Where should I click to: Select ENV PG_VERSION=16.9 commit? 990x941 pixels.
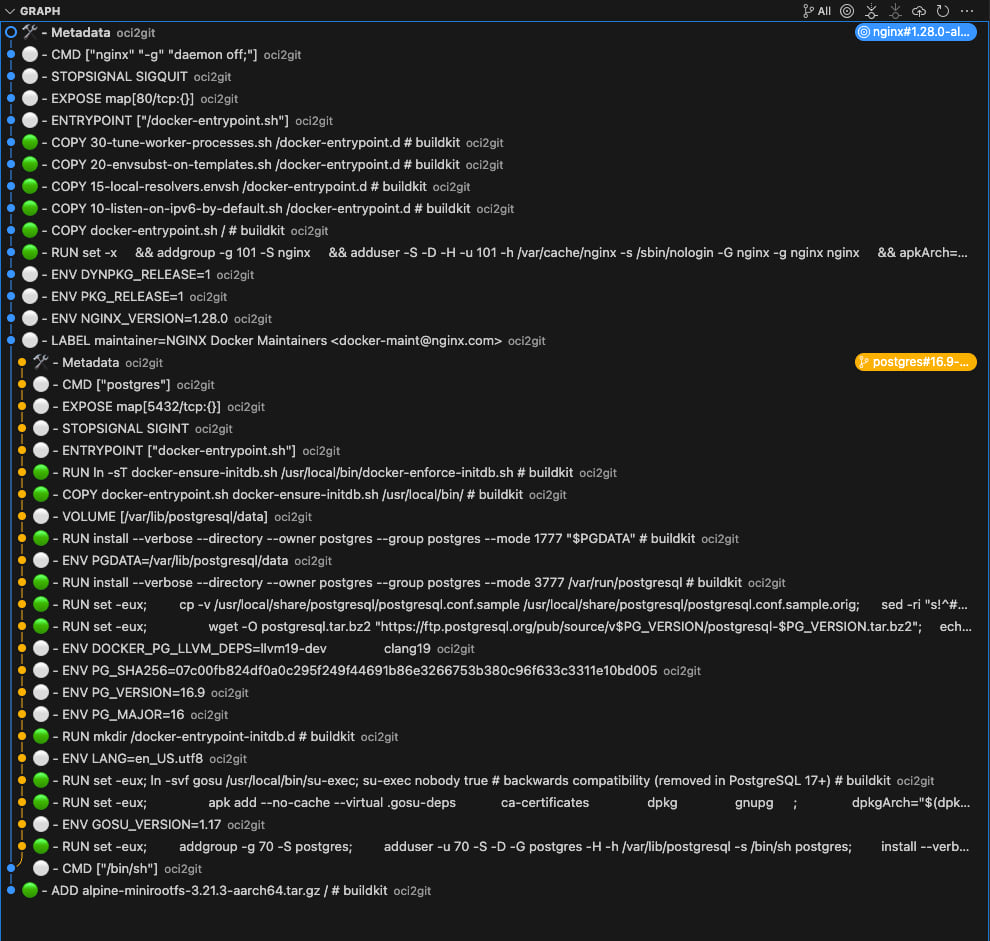pos(495,693)
